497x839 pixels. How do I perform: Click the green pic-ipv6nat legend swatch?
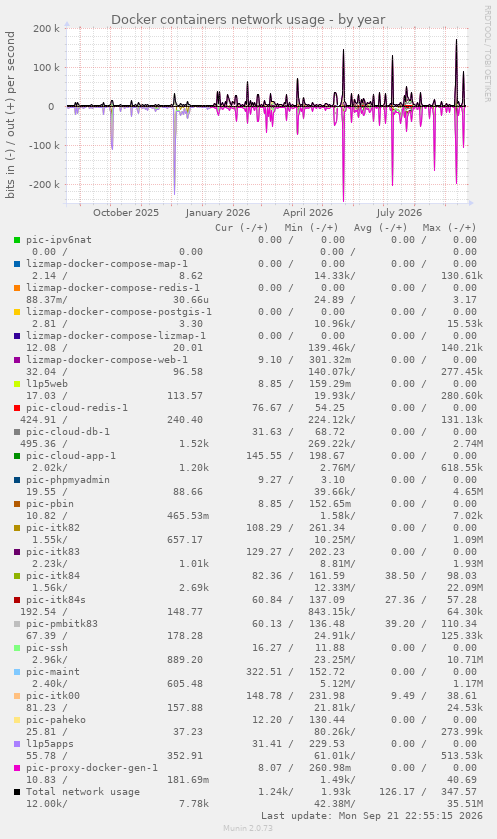pos(17,240)
